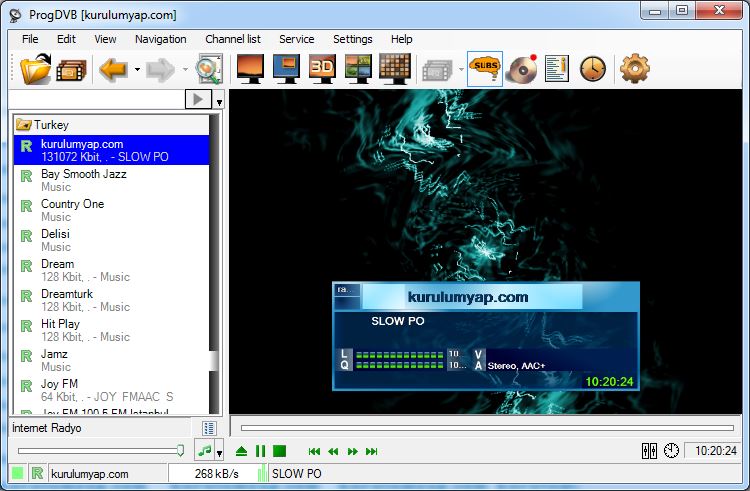Click the green music note audio icon
The width and height of the screenshot is (750, 491).
[x=205, y=451]
